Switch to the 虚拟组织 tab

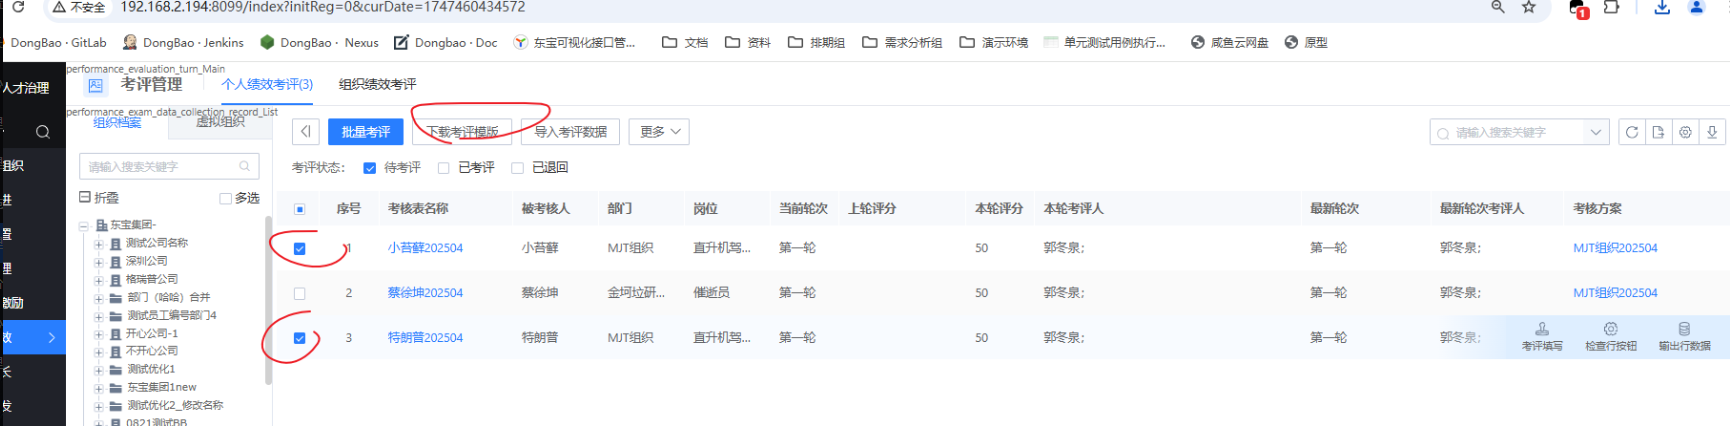220,122
